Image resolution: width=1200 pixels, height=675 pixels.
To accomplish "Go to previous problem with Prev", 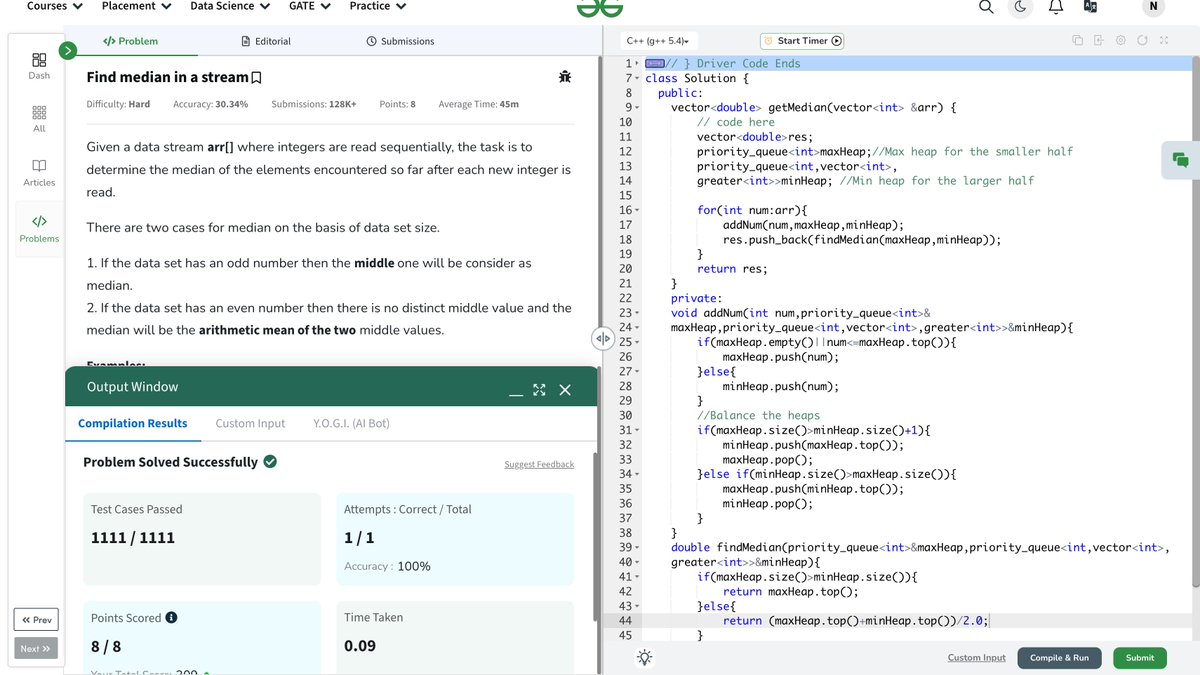I will (37, 620).
